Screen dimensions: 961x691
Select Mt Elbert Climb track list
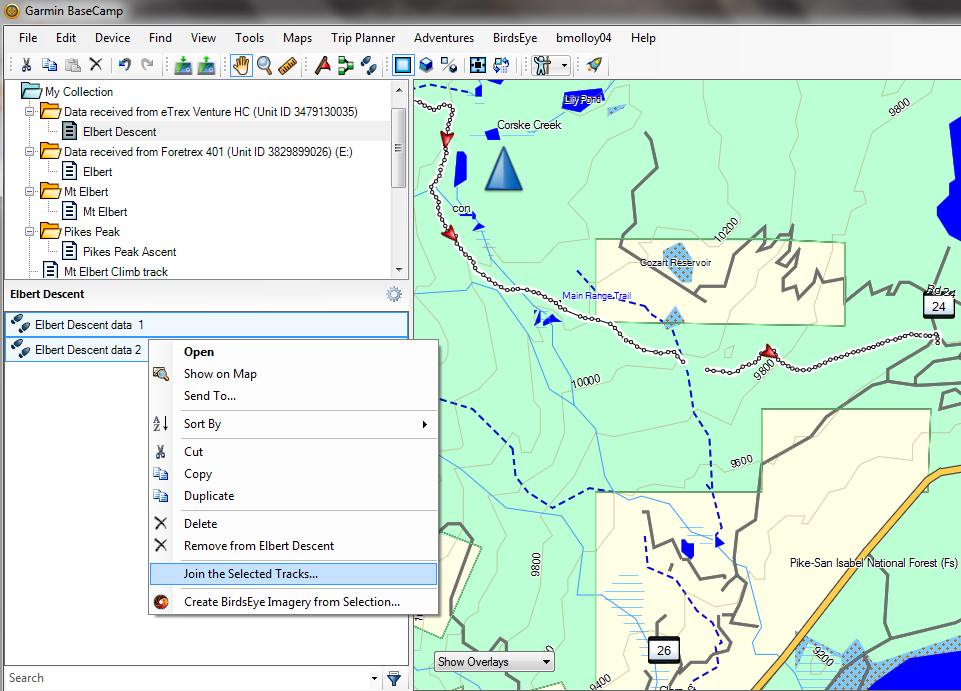tap(115, 272)
